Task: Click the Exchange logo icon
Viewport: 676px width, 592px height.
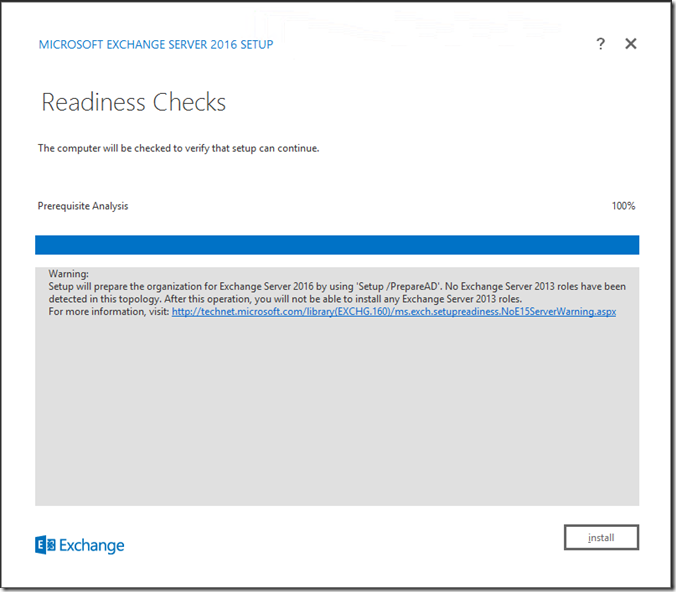Action: coord(45,545)
